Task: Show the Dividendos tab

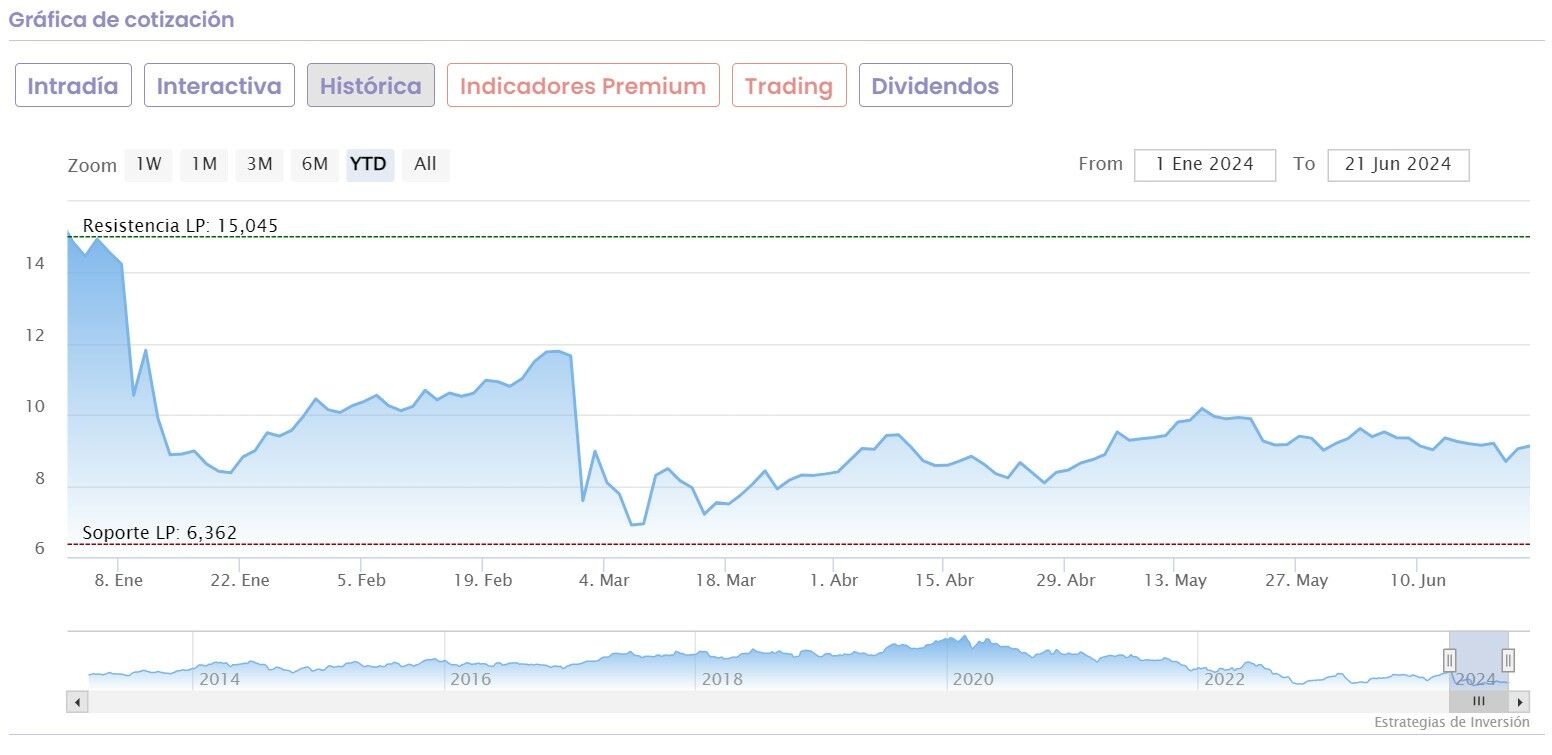Action: point(935,86)
